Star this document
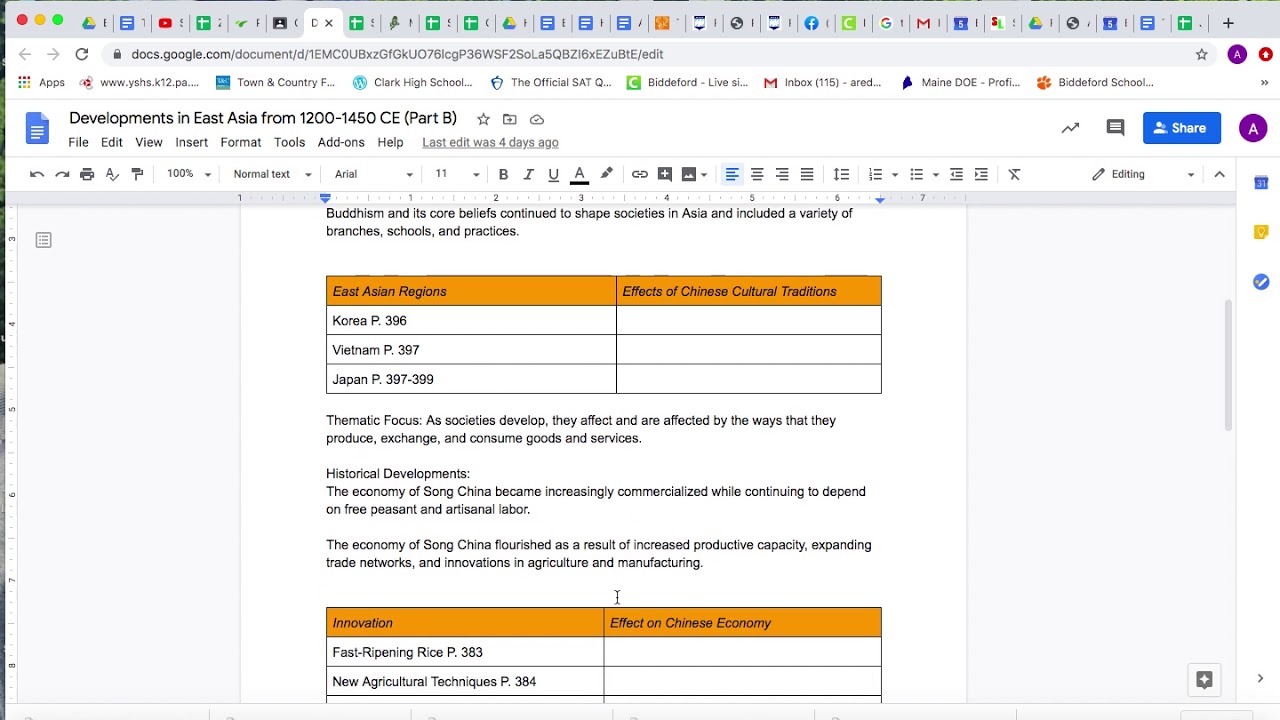The image size is (1280, 720). click(x=483, y=119)
